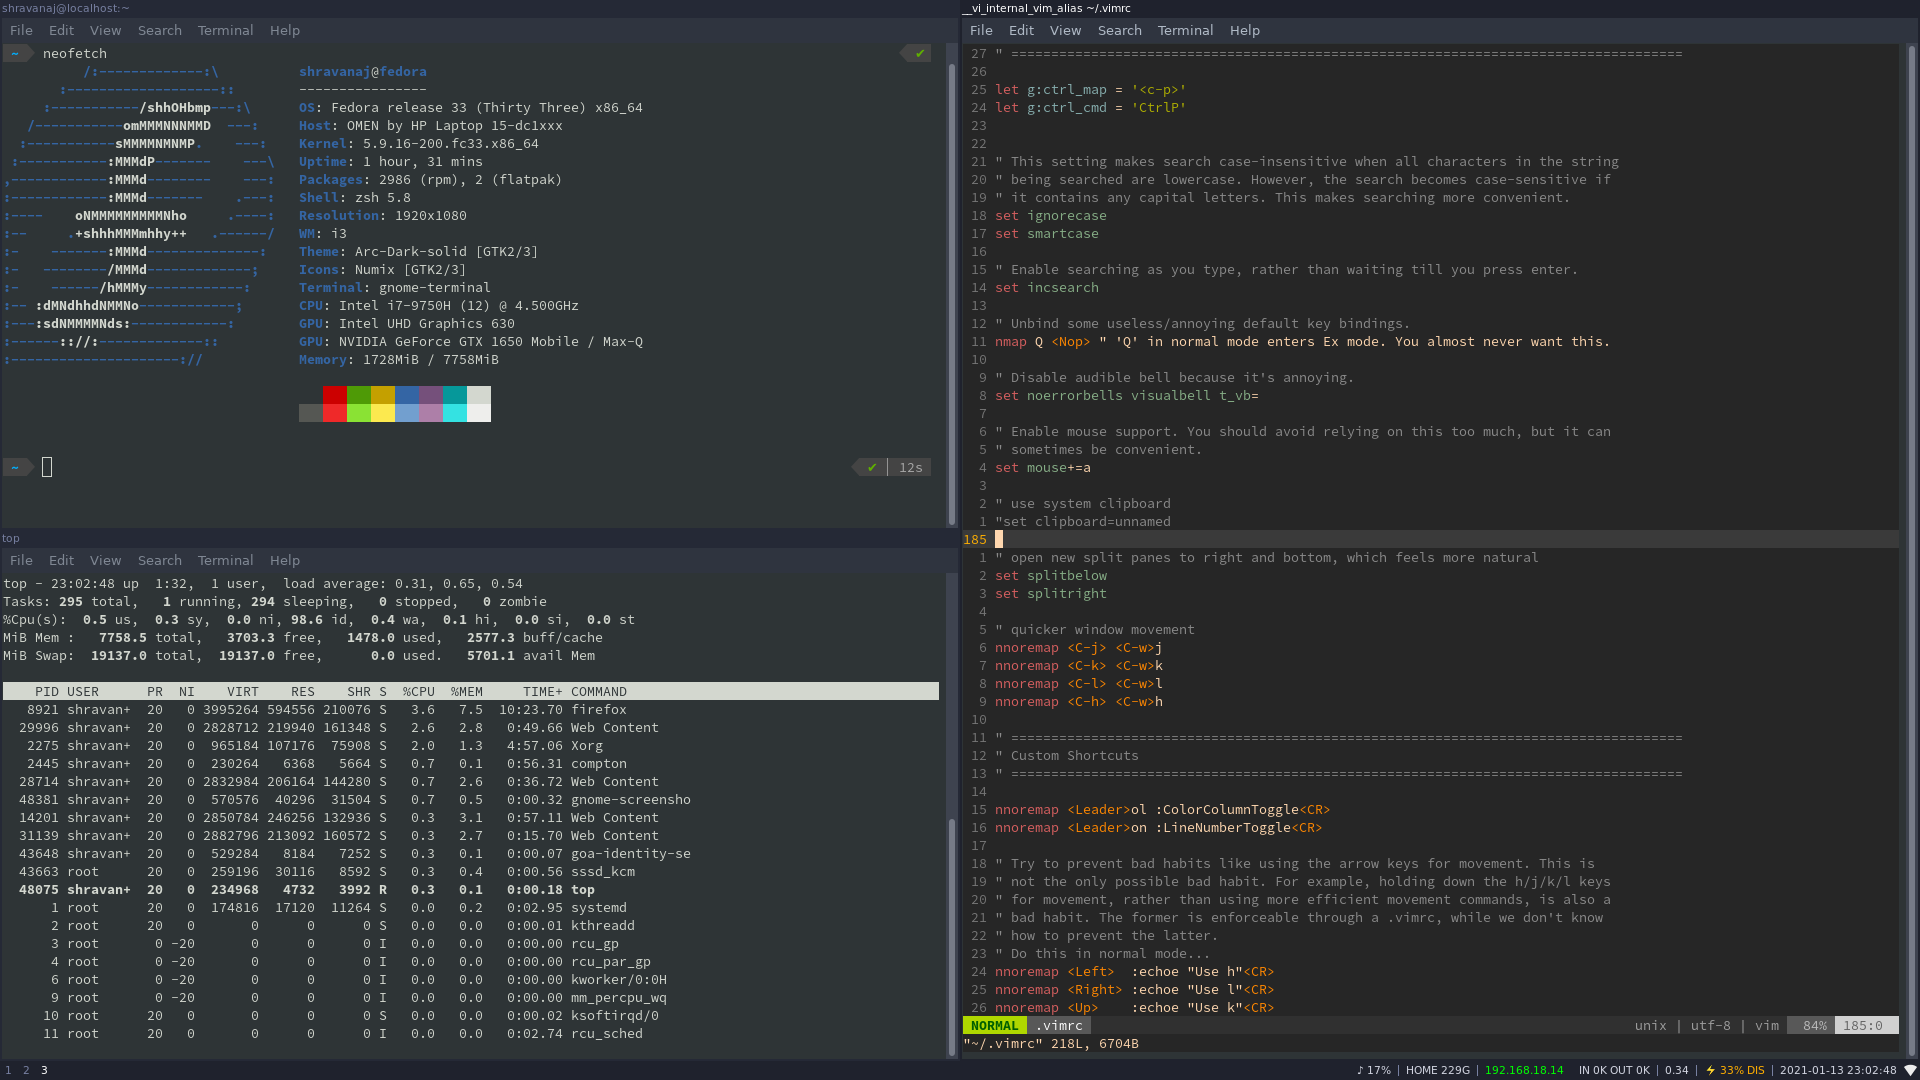Click the HOME 229G disk indicator
1920x1080 pixels.
tap(1438, 1070)
